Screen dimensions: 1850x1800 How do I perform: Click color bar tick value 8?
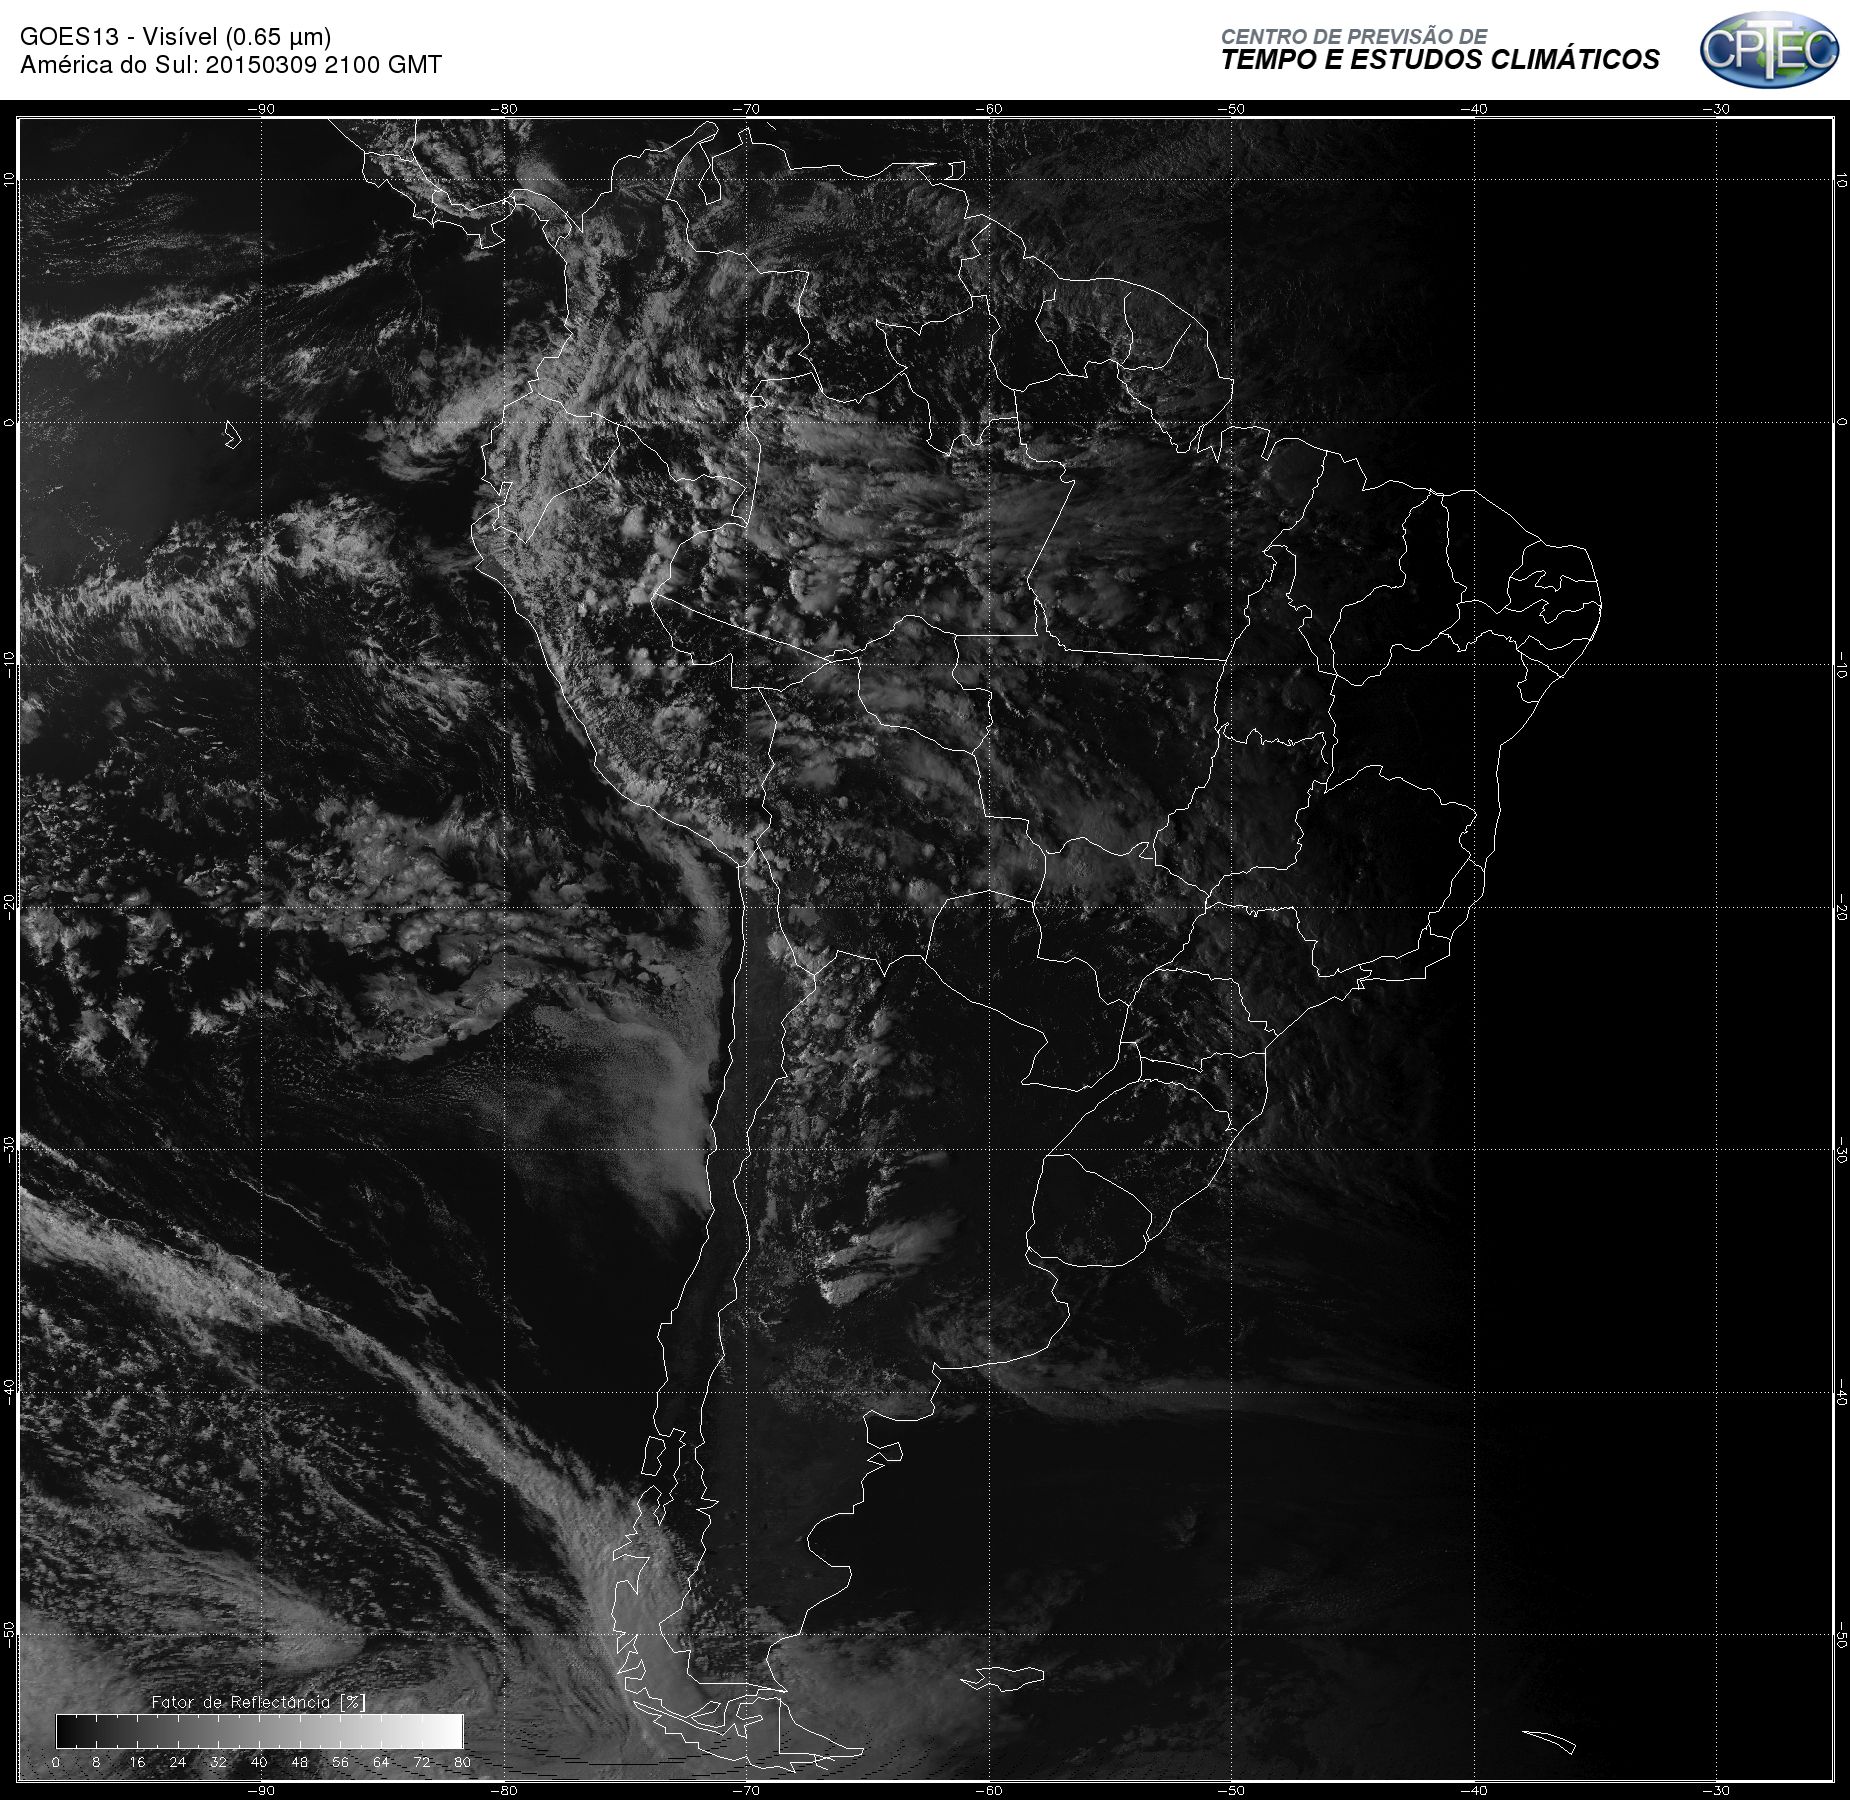coord(96,1762)
